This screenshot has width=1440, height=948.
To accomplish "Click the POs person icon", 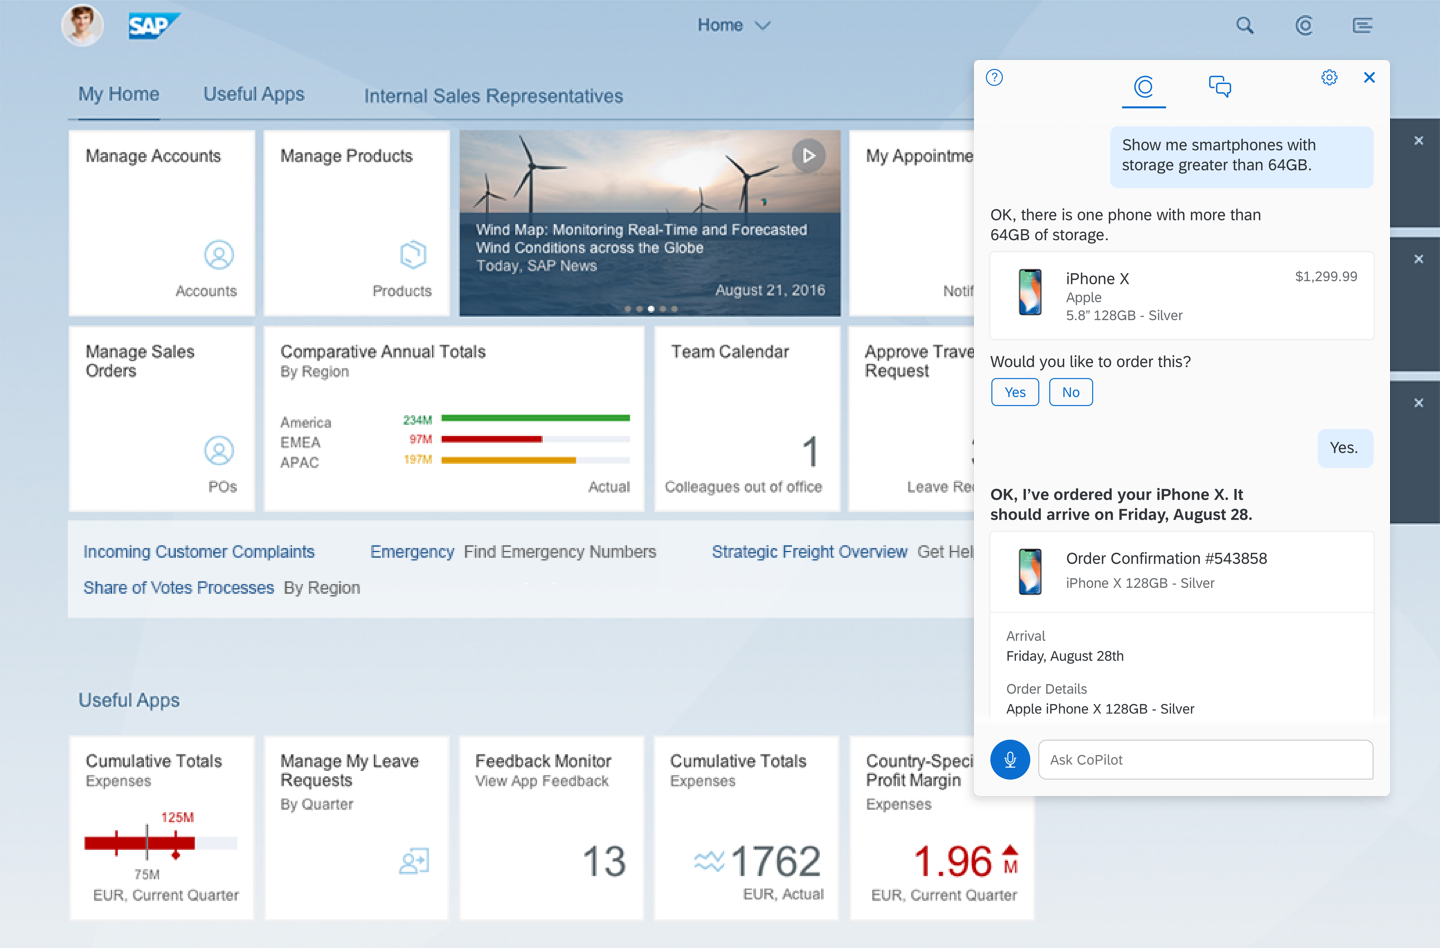I will point(219,451).
